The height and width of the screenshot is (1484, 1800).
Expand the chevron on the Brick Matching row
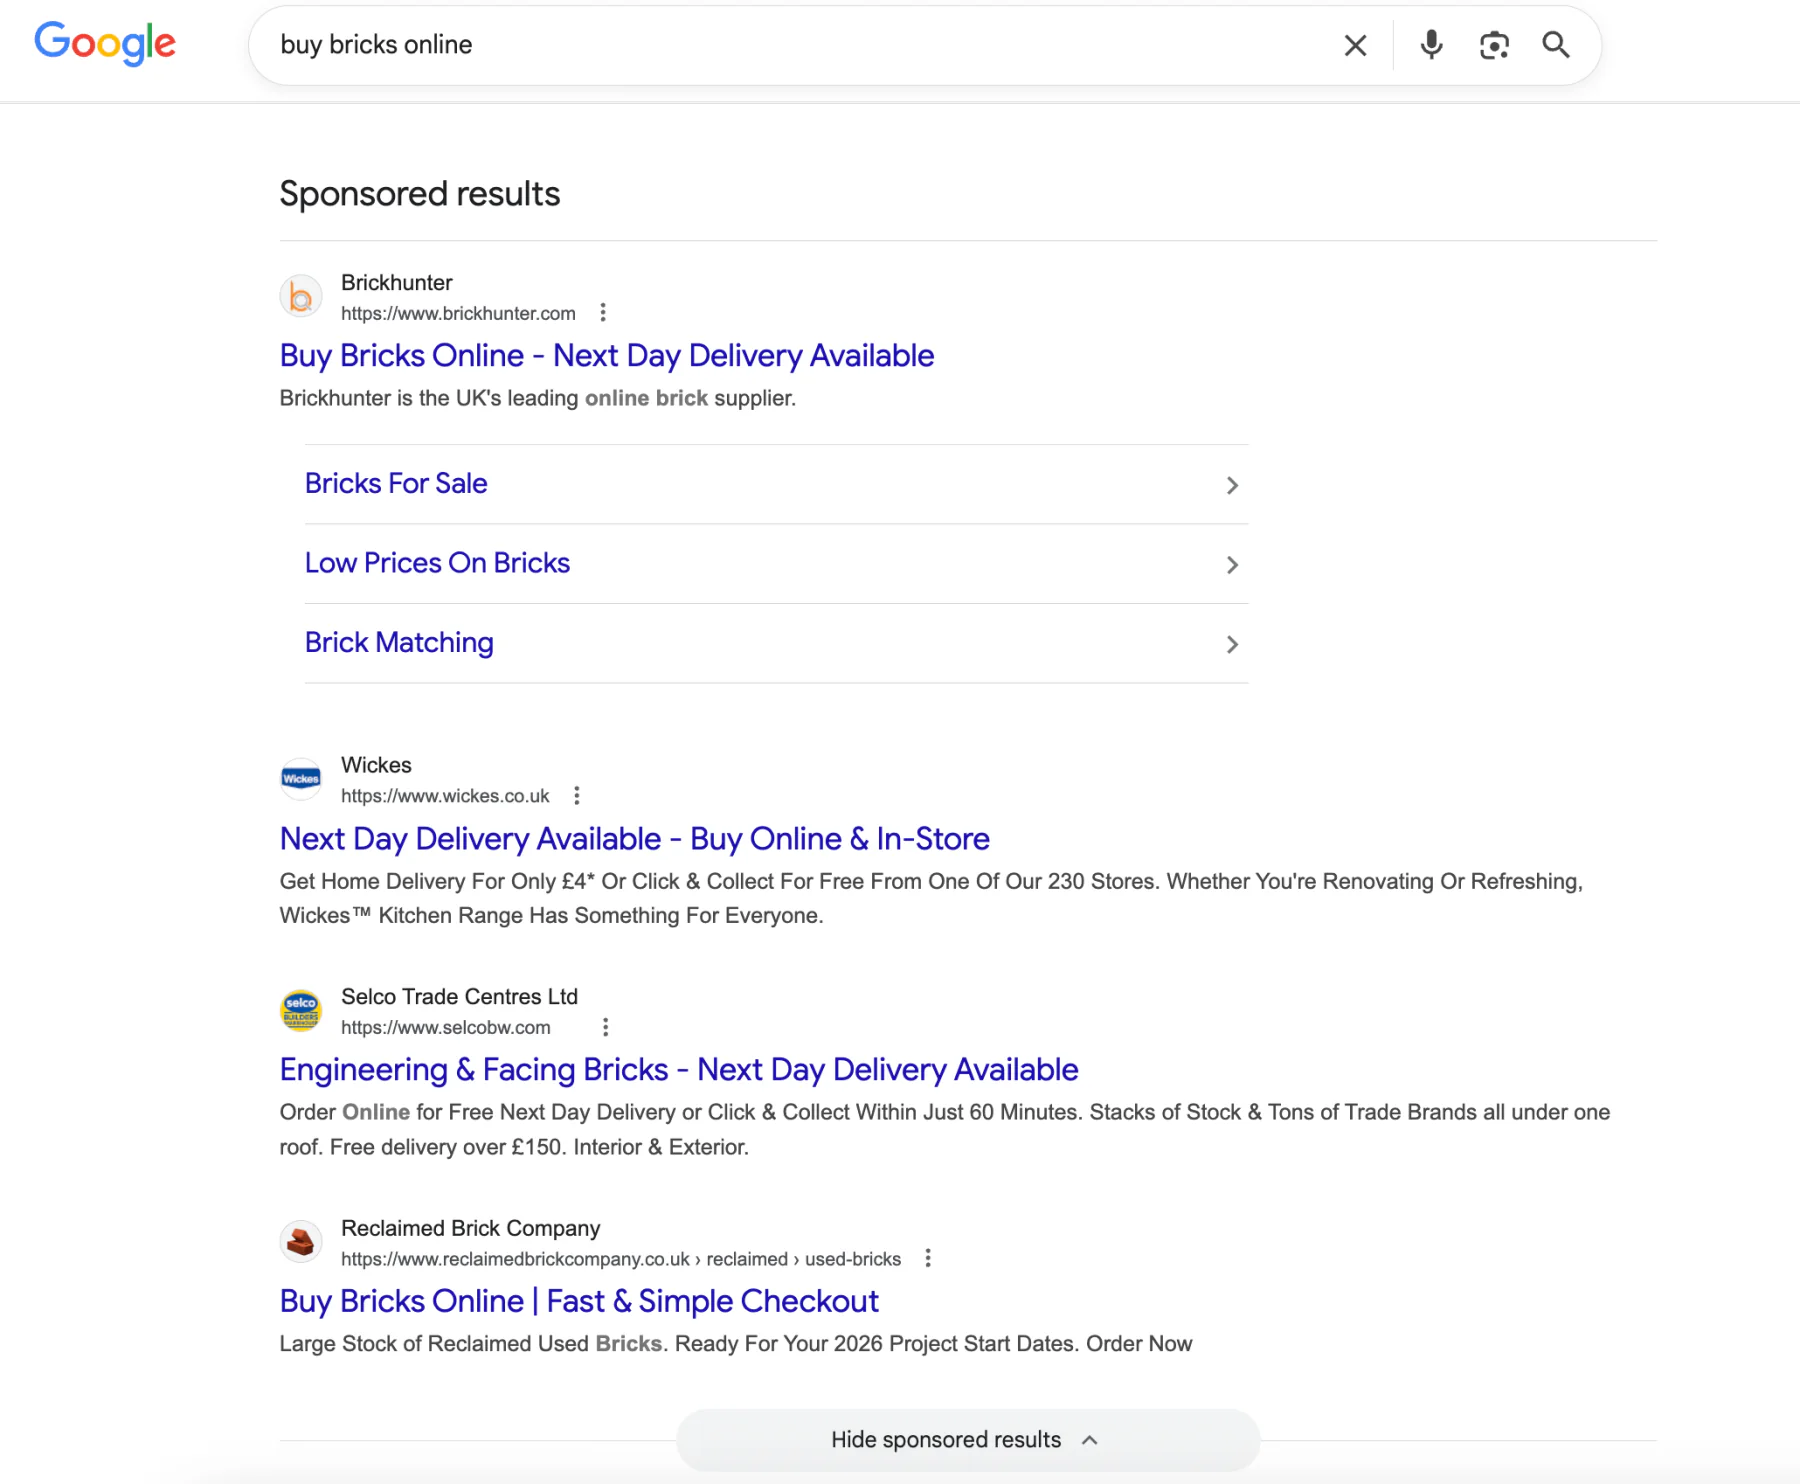pyautogui.click(x=1232, y=645)
